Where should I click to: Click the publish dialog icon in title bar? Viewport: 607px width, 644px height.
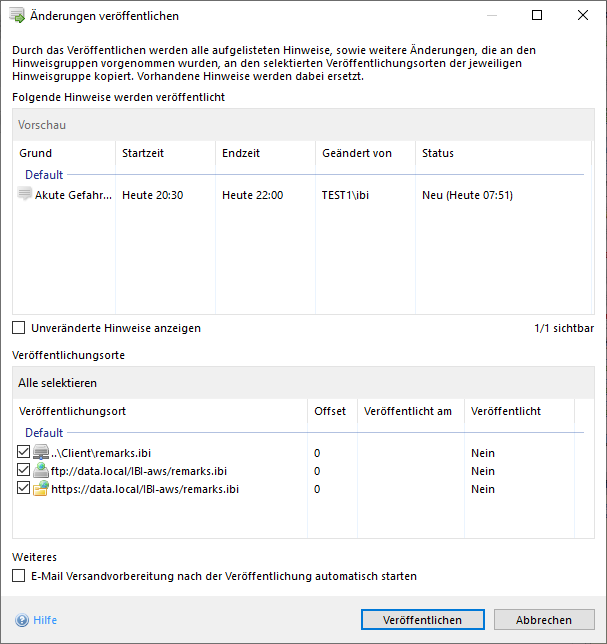coord(17,16)
